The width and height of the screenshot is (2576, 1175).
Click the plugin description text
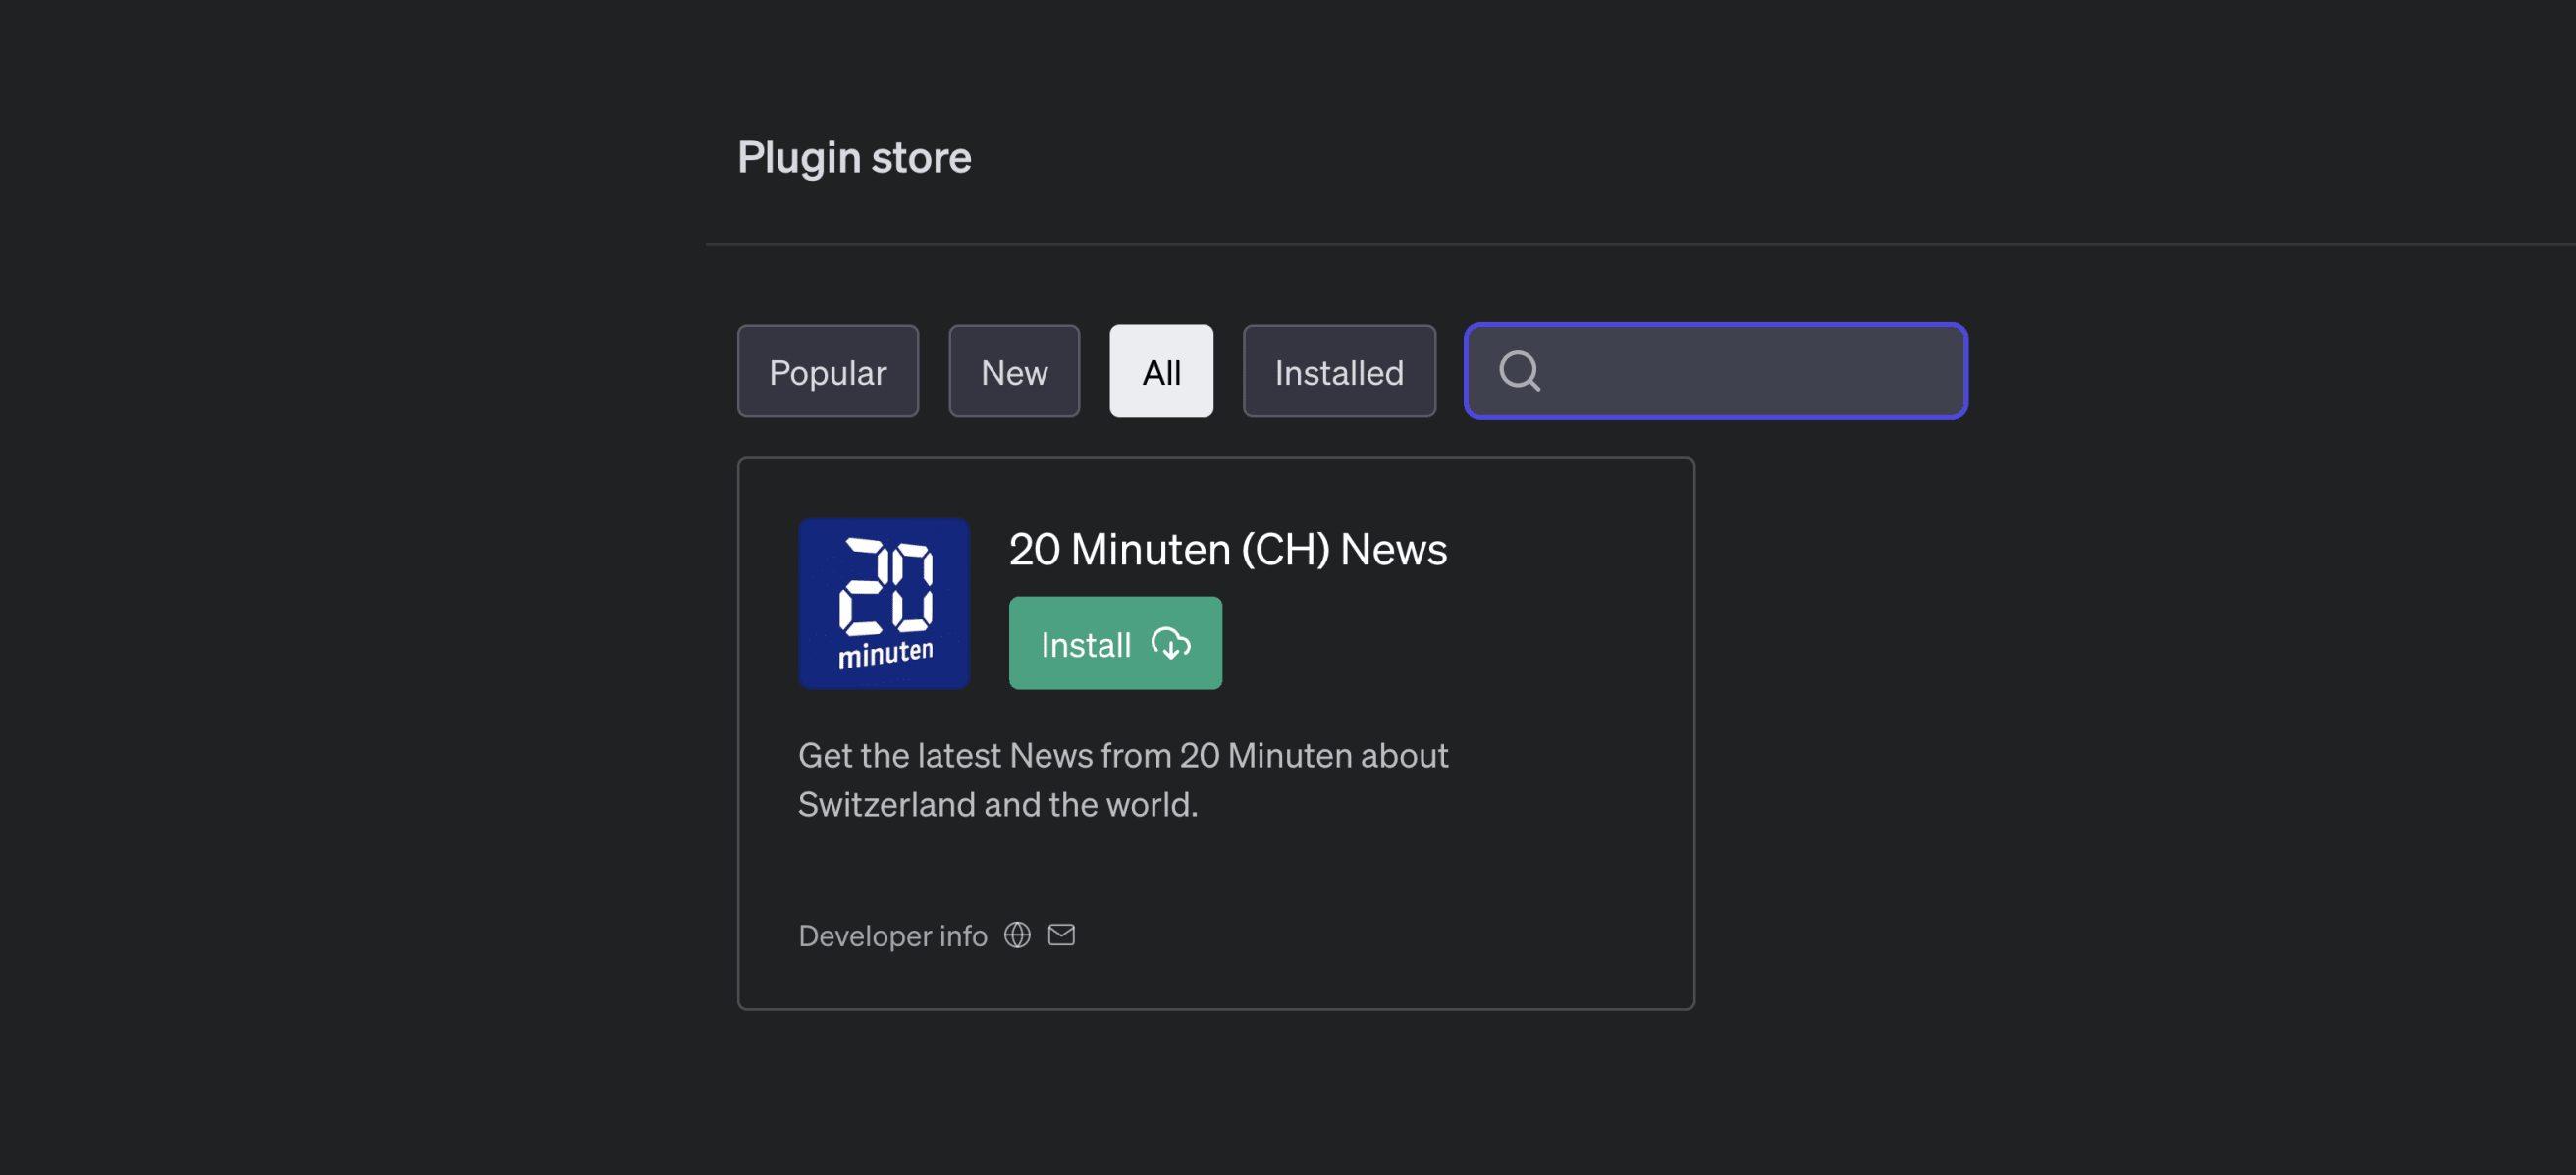(1123, 779)
